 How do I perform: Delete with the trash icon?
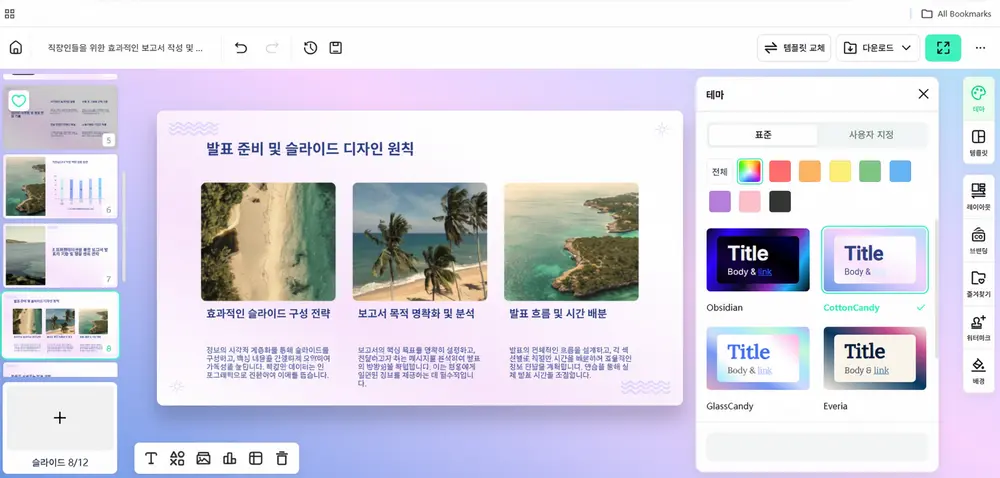tap(282, 458)
